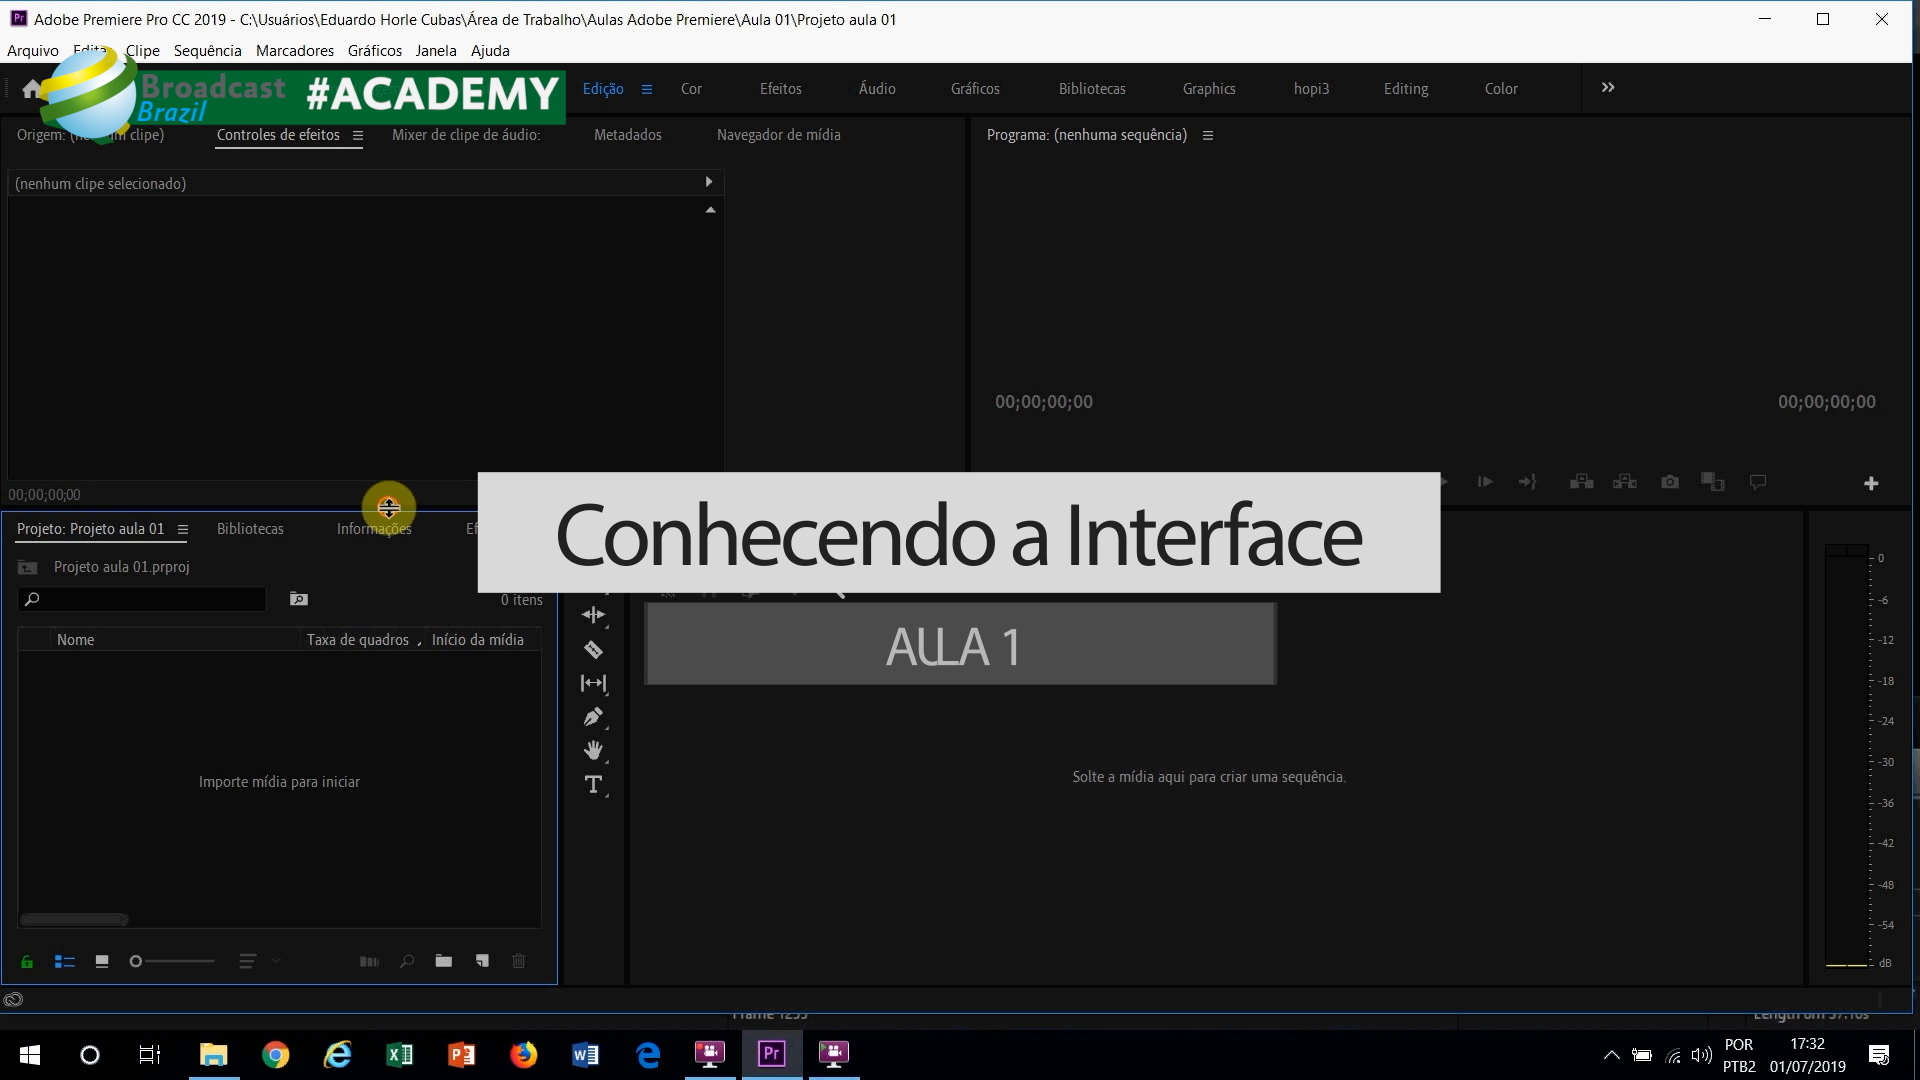This screenshot has height=1080, width=1920.
Task: Create a new bin folder
Action: point(444,961)
